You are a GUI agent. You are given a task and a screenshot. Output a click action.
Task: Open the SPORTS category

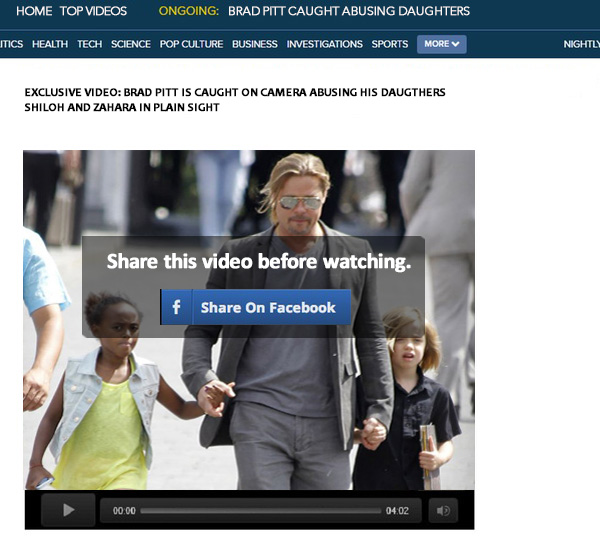390,44
